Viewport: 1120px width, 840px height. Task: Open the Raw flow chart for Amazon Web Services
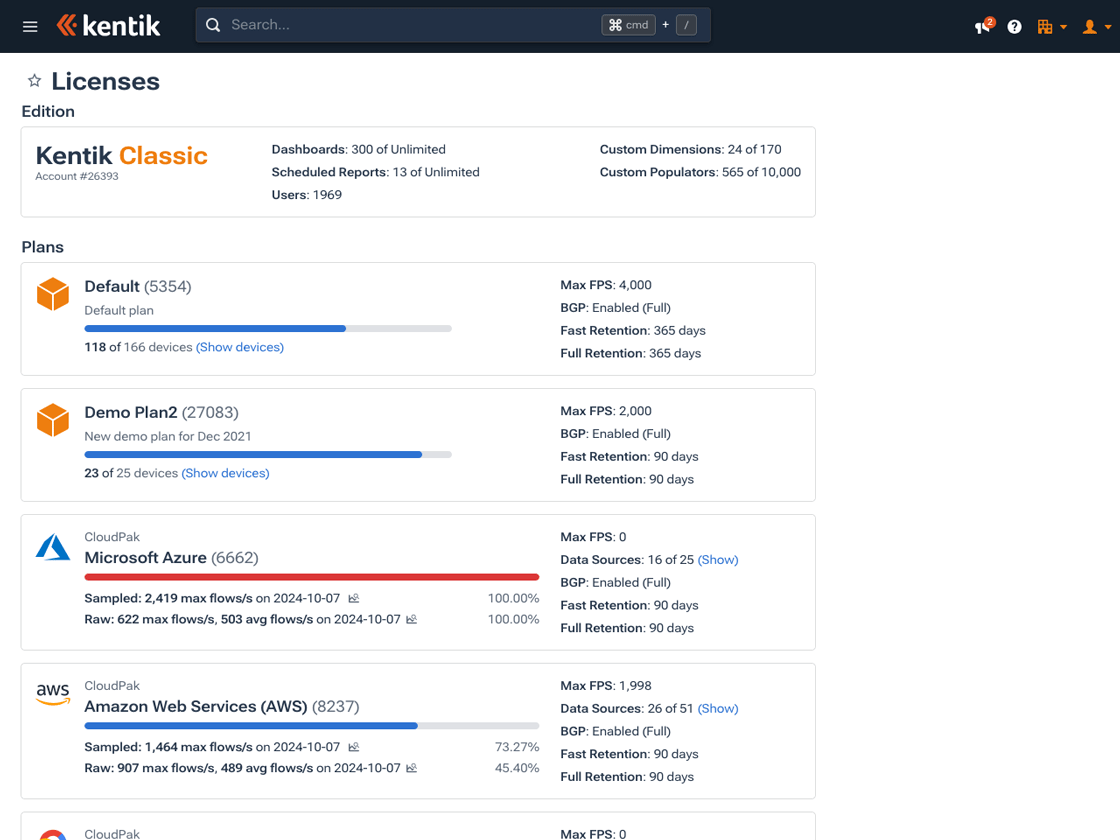click(x=411, y=768)
